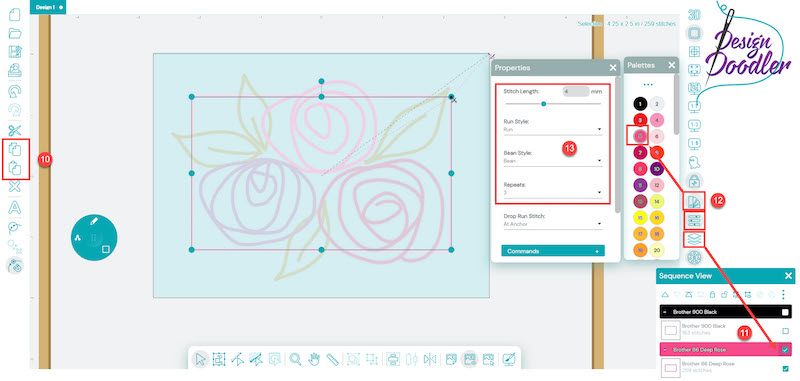Click the Undo arrow icon
800x381 pixels.
pyautogui.click(x=15, y=91)
